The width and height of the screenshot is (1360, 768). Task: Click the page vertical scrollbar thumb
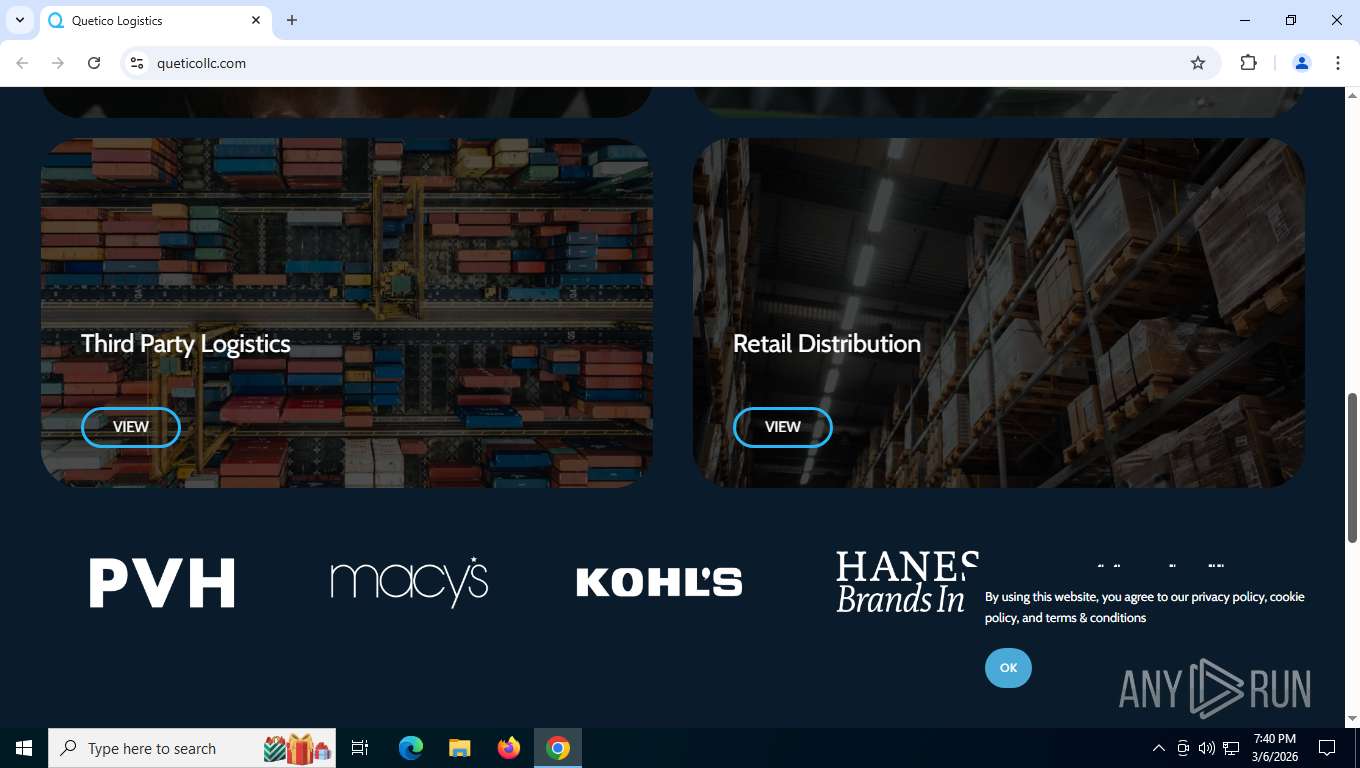click(1353, 468)
